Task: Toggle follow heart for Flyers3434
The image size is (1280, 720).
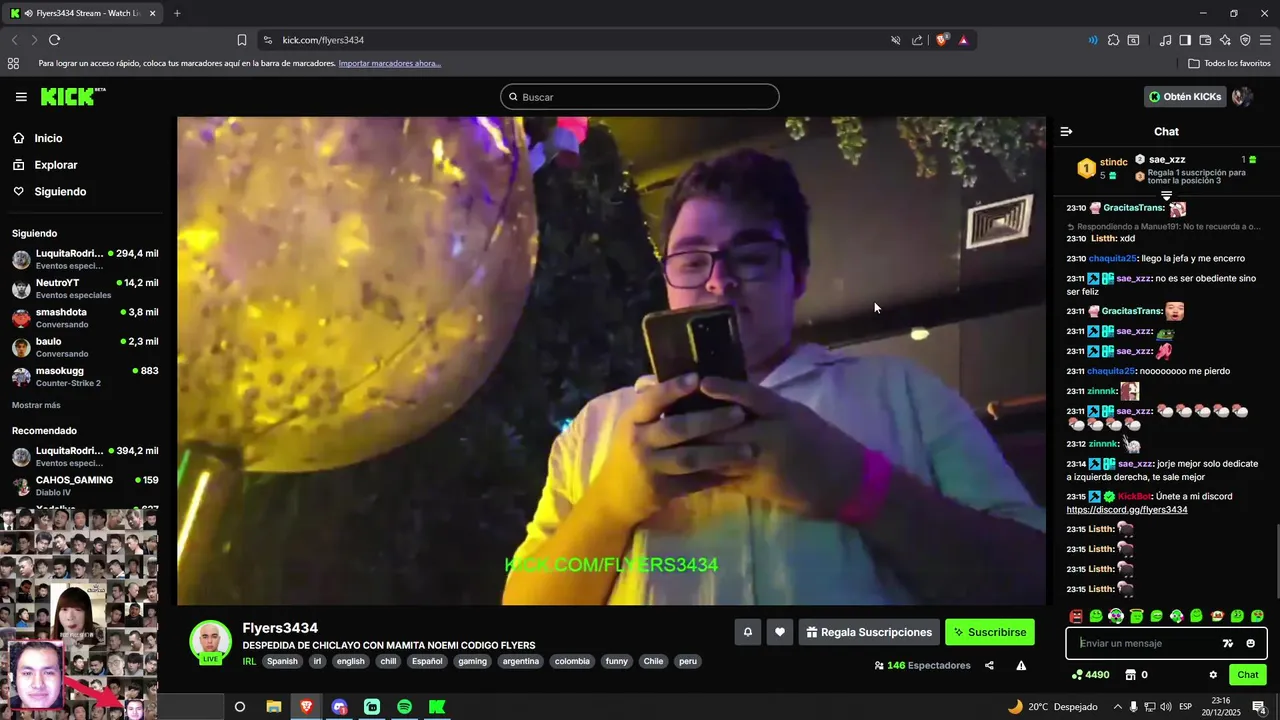Action: [780, 632]
